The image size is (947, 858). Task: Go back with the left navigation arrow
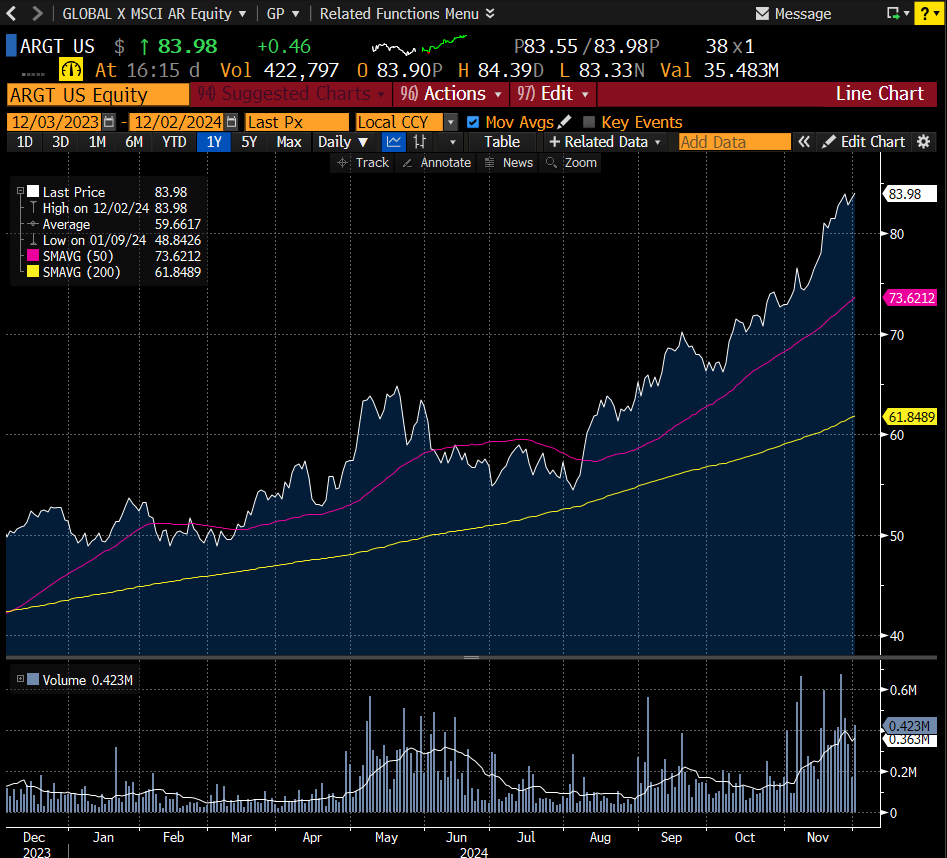11,13
